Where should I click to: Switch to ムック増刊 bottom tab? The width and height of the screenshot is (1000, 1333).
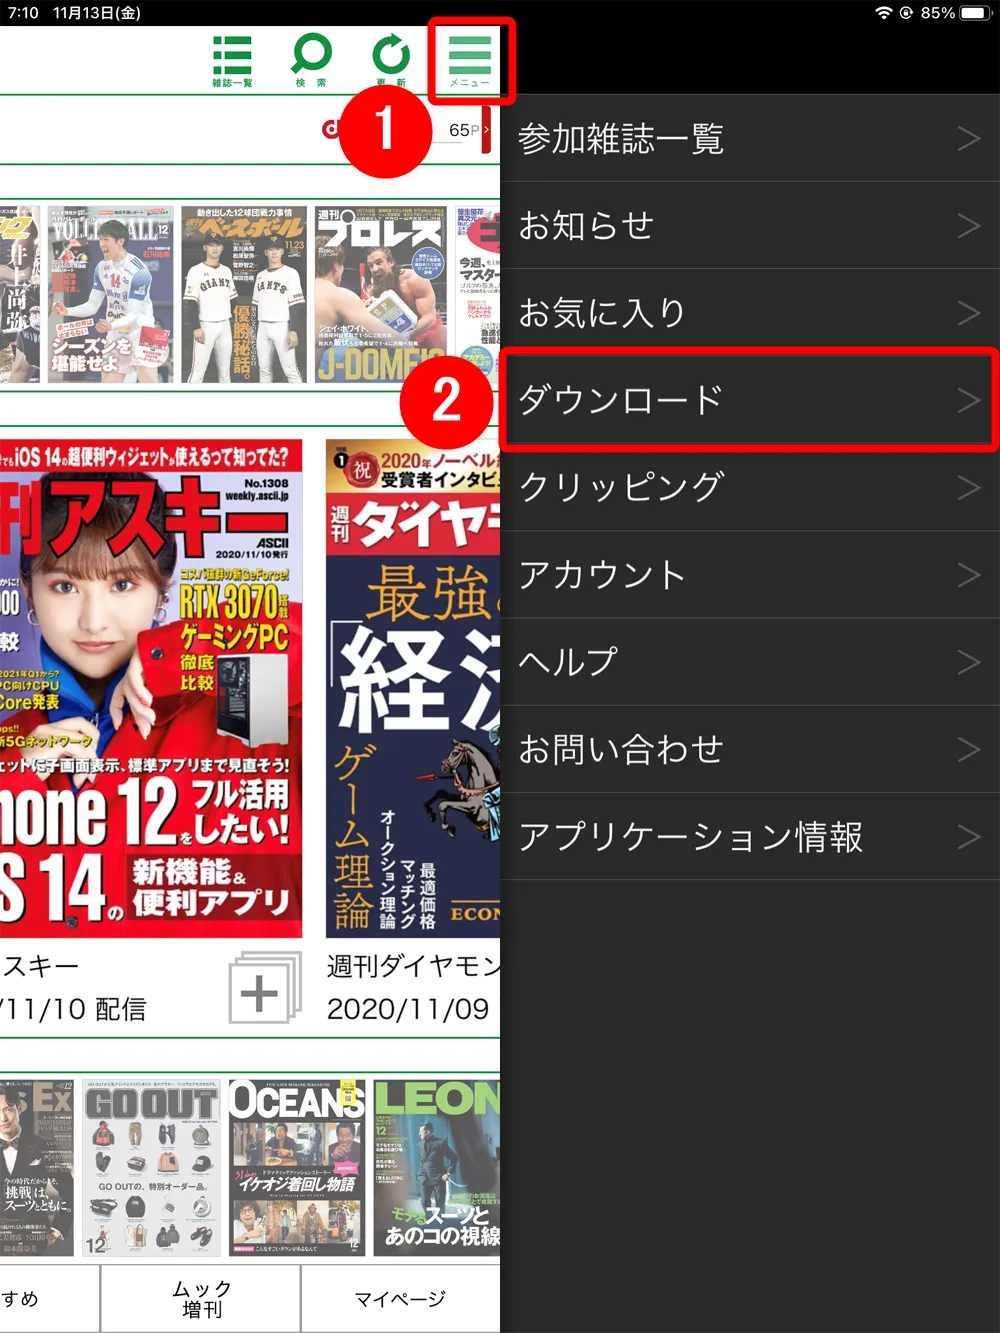[x=201, y=1299]
